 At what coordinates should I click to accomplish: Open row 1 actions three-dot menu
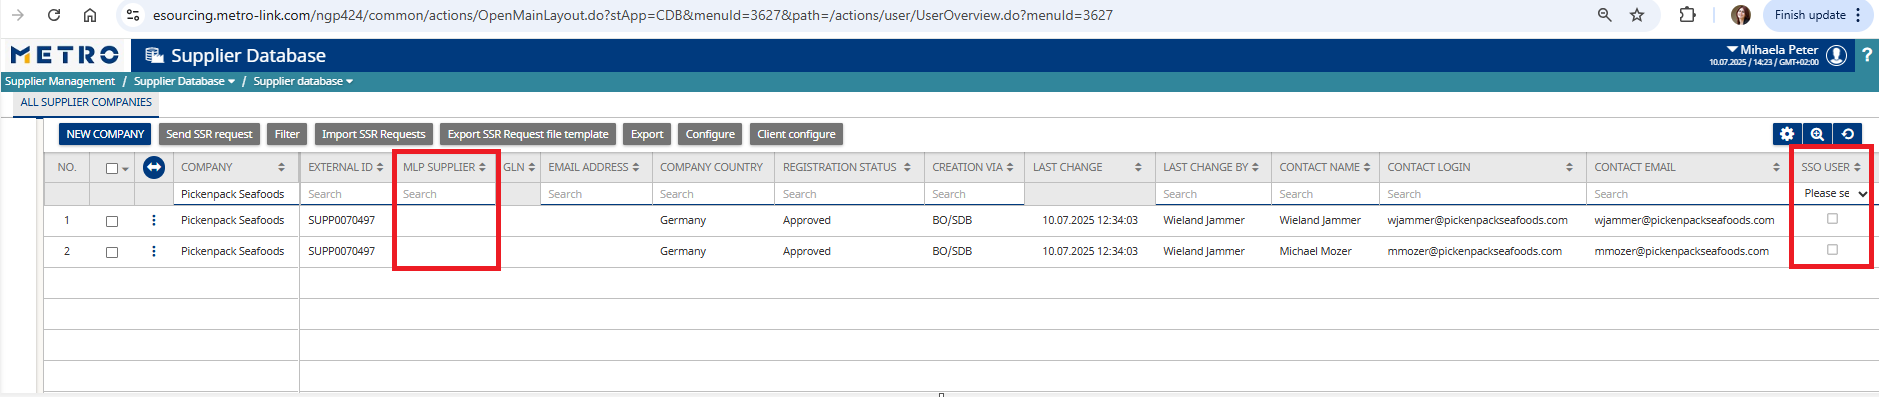[x=153, y=220]
